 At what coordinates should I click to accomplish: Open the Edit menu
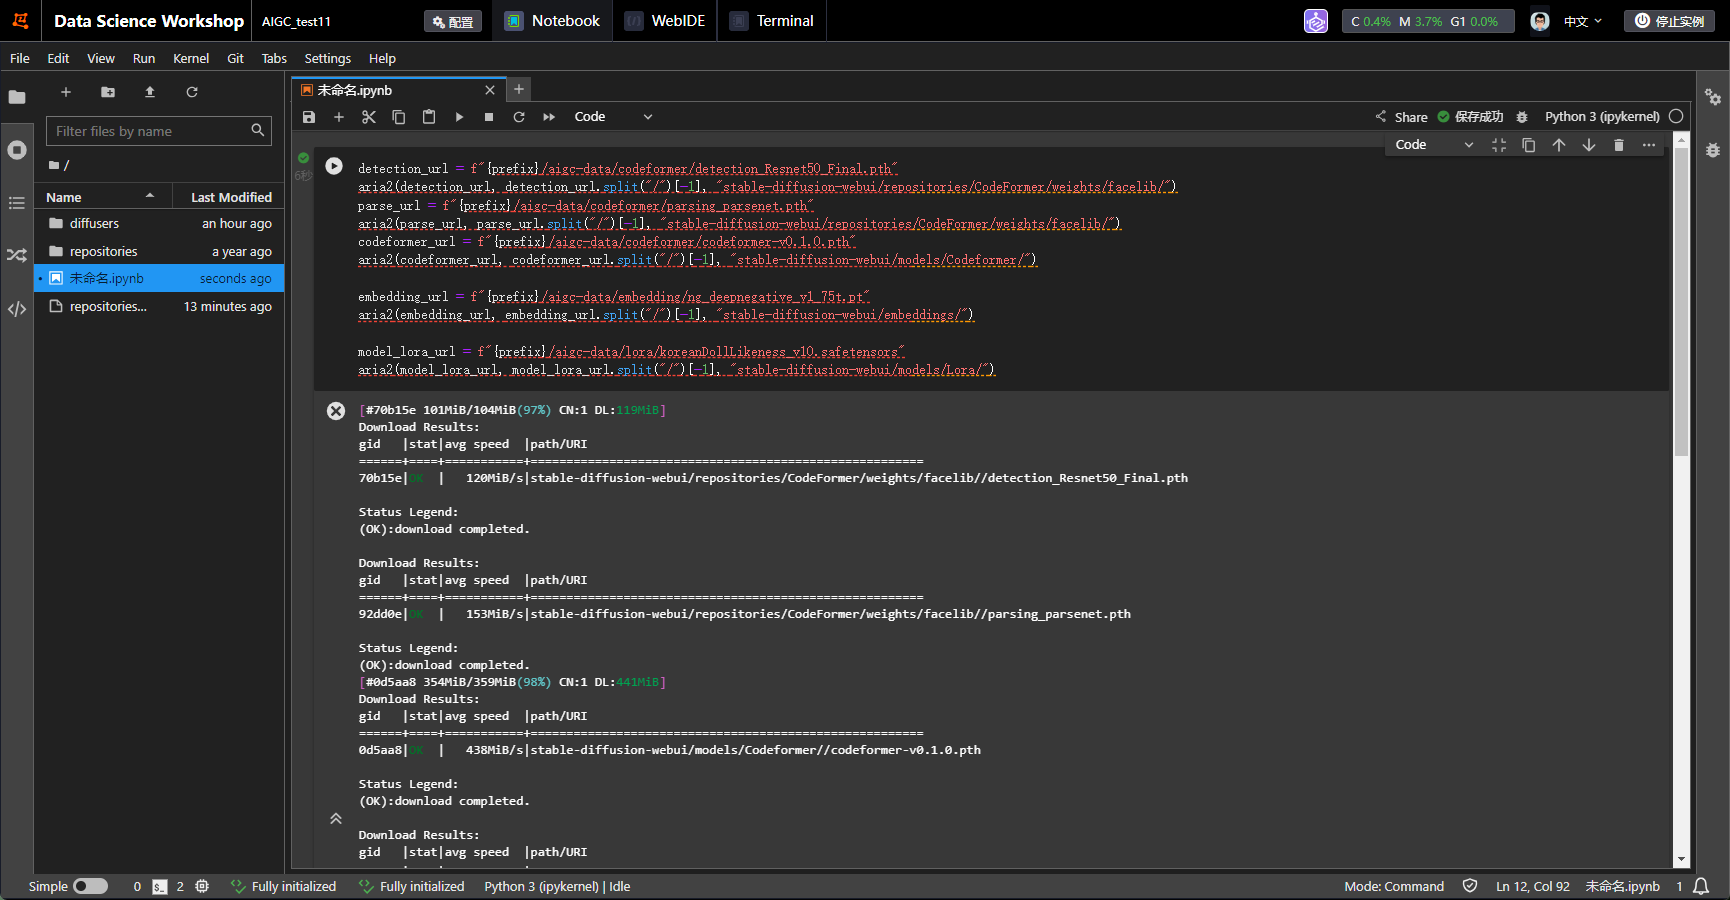58,58
